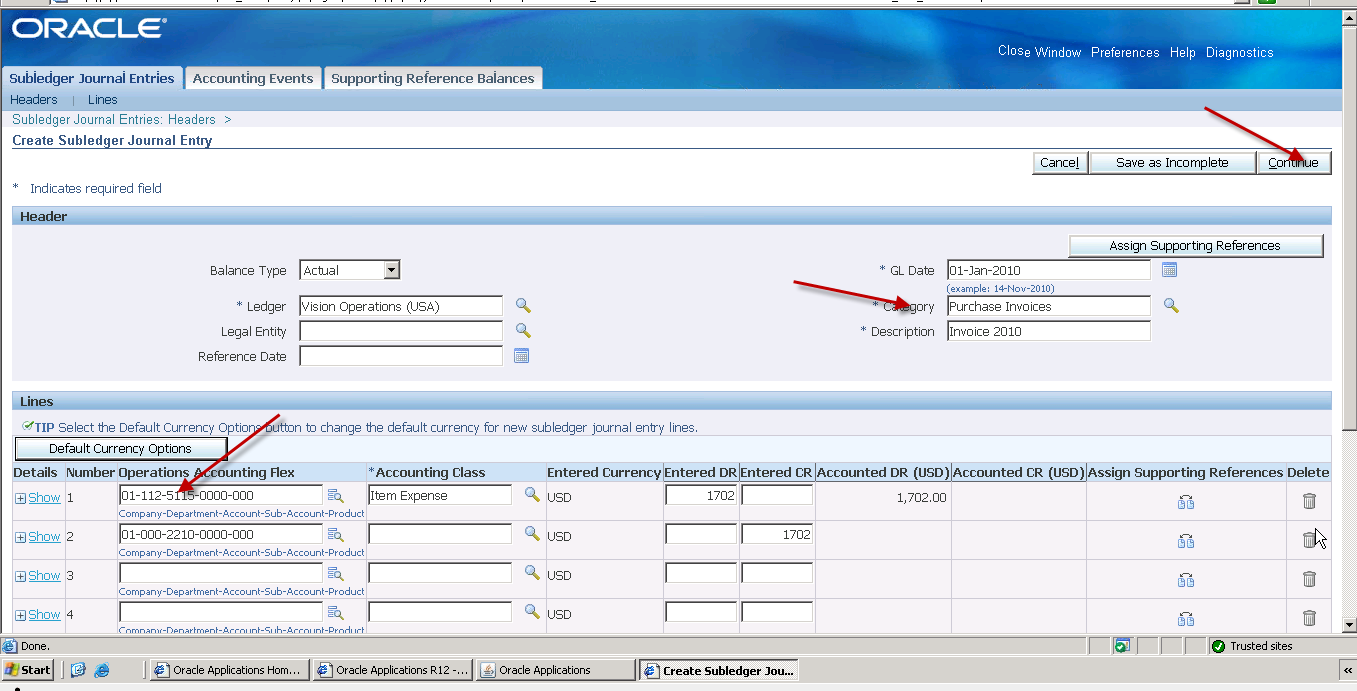Image resolution: width=1357 pixels, height=691 pixels.
Task: Expand line 4 details plus icon
Action: point(20,615)
